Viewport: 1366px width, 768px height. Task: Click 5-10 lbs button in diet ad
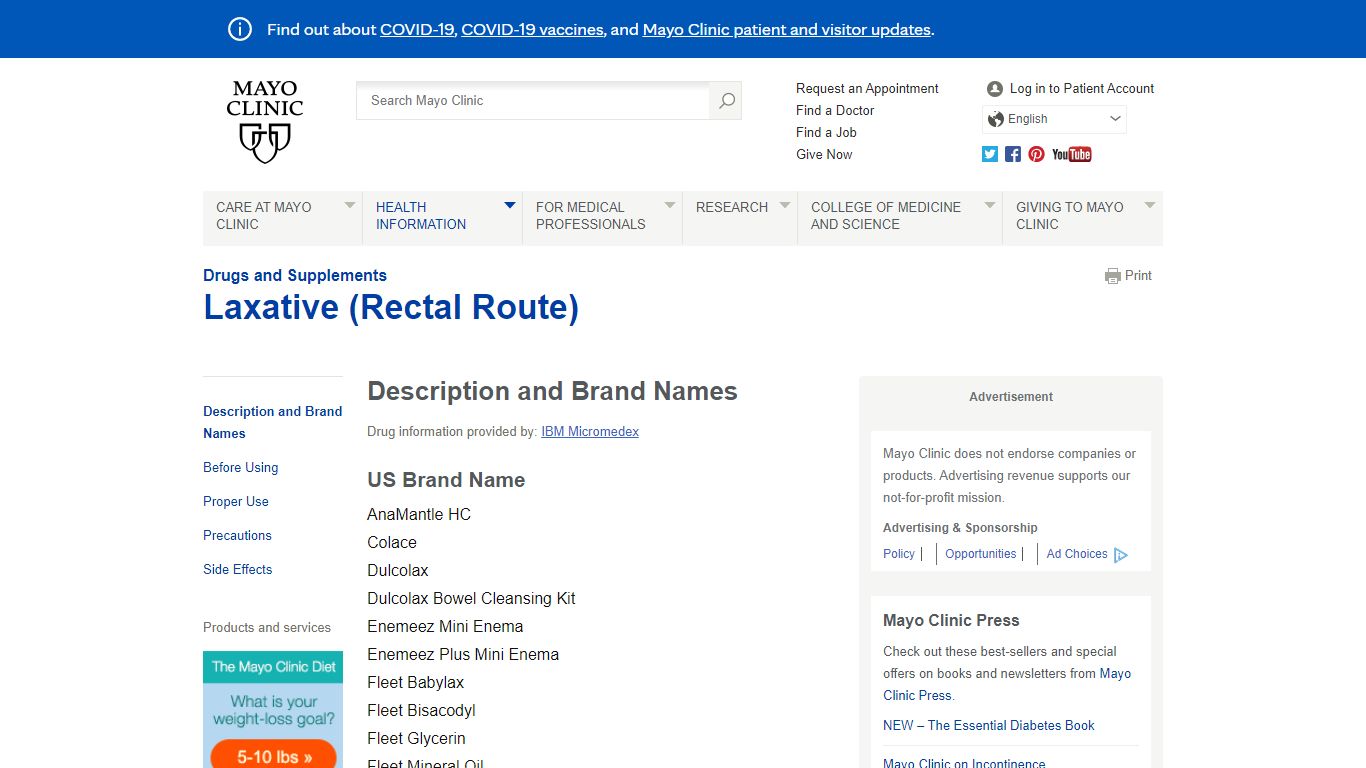tap(273, 755)
